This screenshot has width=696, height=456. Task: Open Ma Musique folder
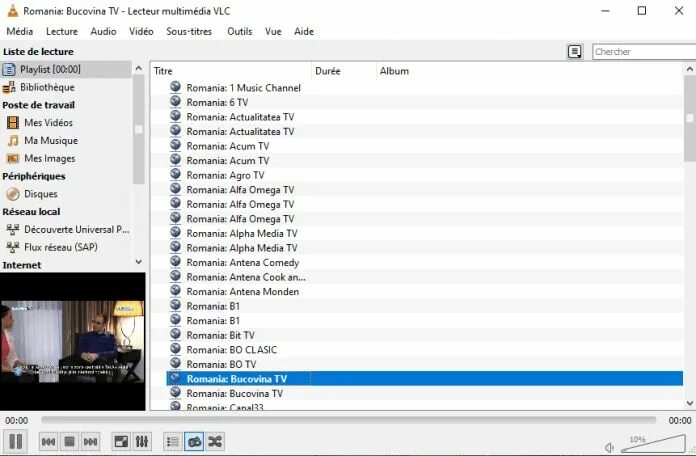[x=51, y=141]
